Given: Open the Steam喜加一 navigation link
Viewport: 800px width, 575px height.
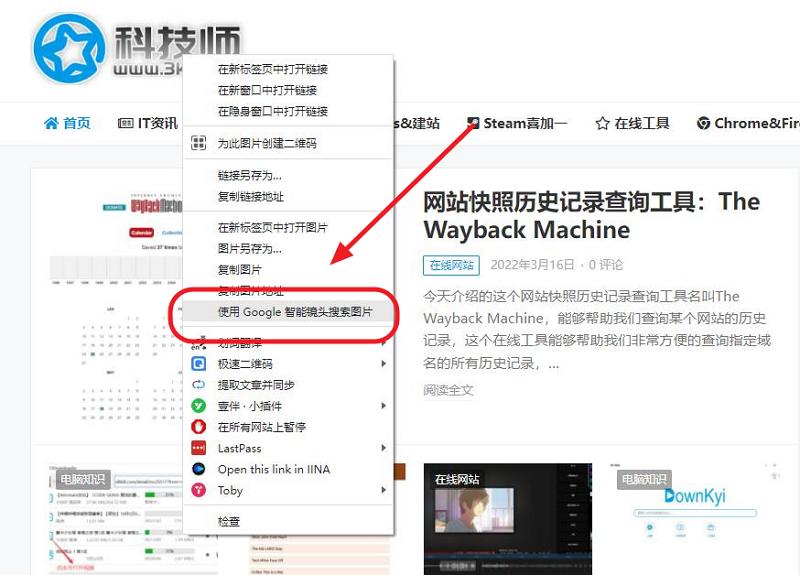Looking at the screenshot, I should (517, 123).
